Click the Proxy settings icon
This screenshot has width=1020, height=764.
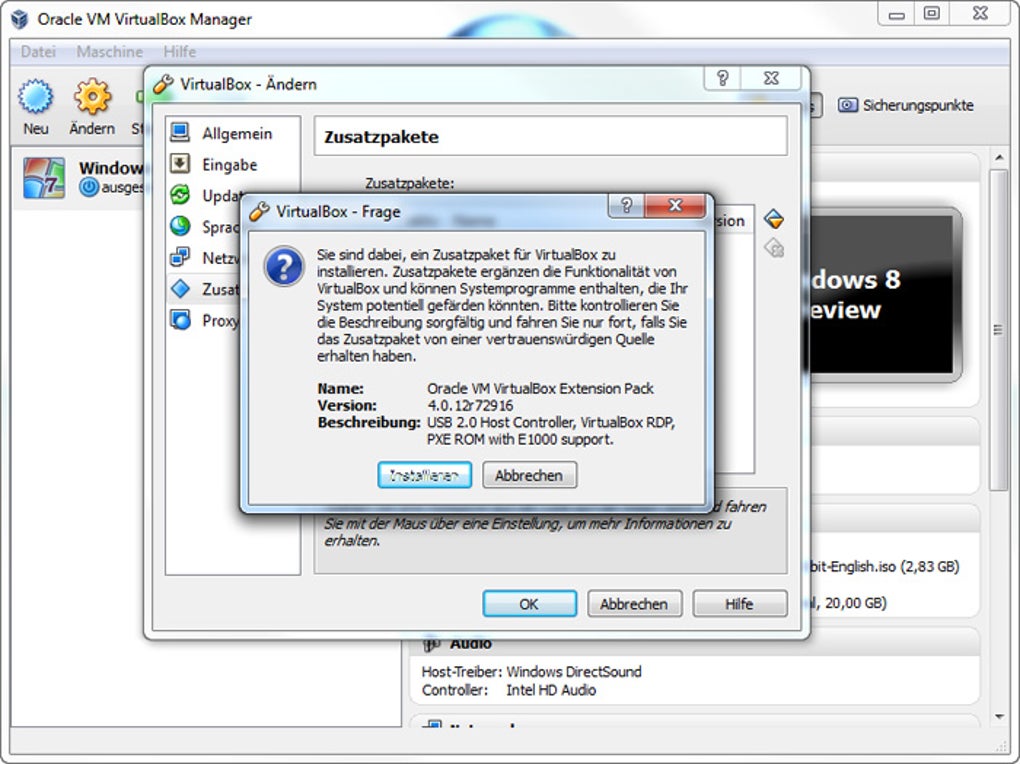180,320
